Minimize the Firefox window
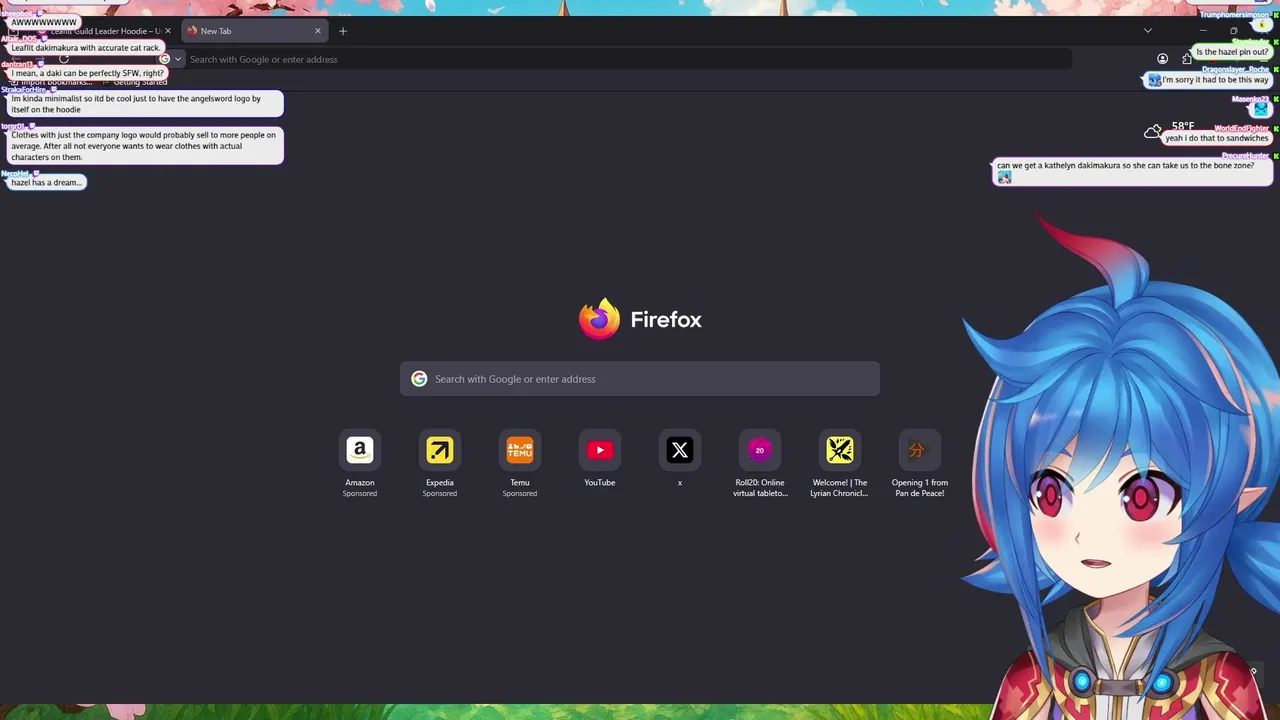The height and width of the screenshot is (720, 1280). pyautogui.click(x=1203, y=31)
